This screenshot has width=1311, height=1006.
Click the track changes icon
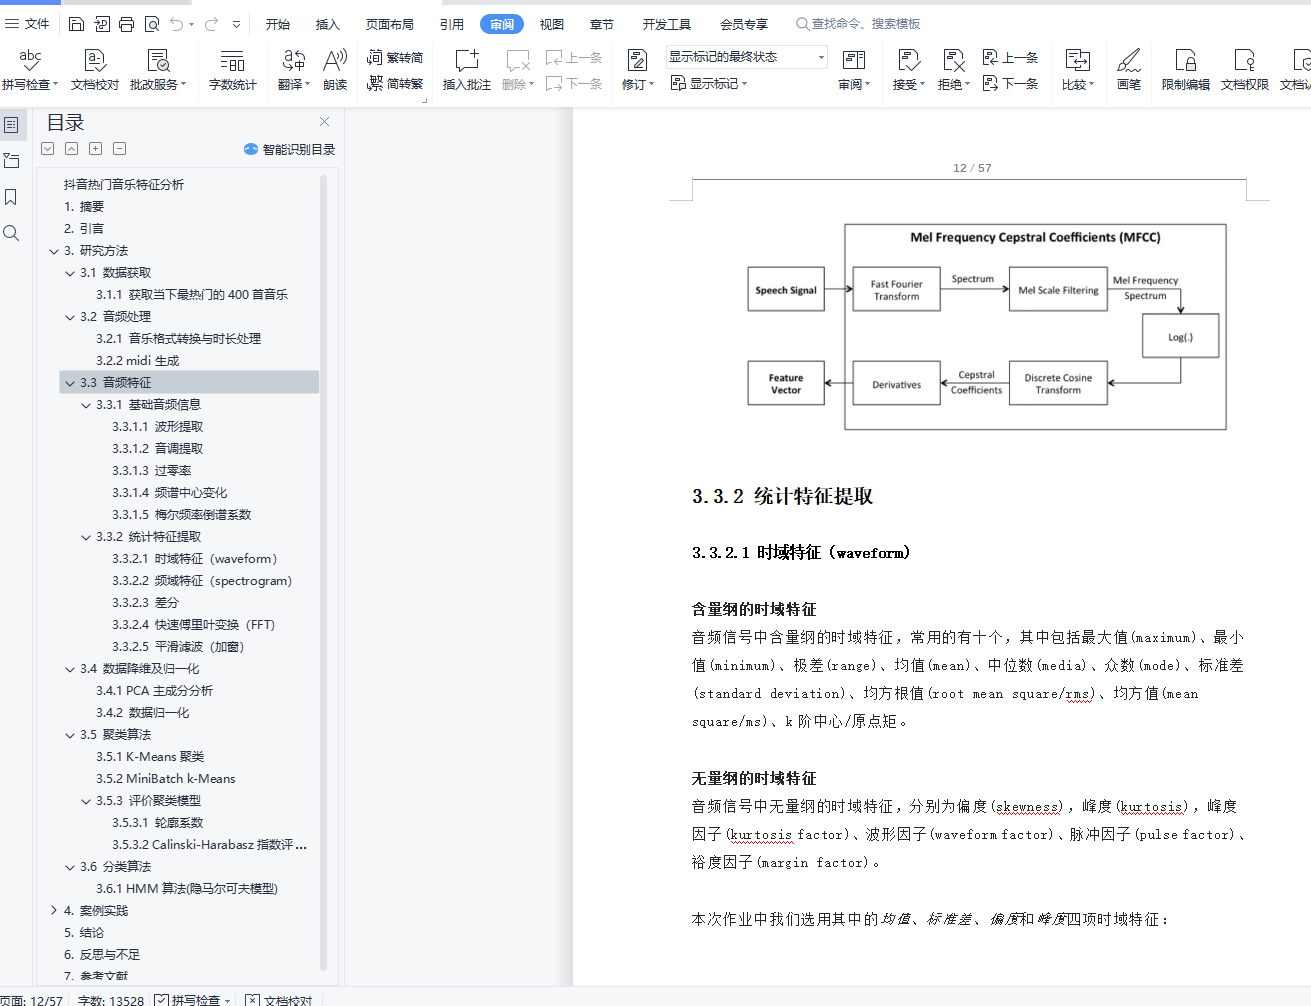[637, 61]
